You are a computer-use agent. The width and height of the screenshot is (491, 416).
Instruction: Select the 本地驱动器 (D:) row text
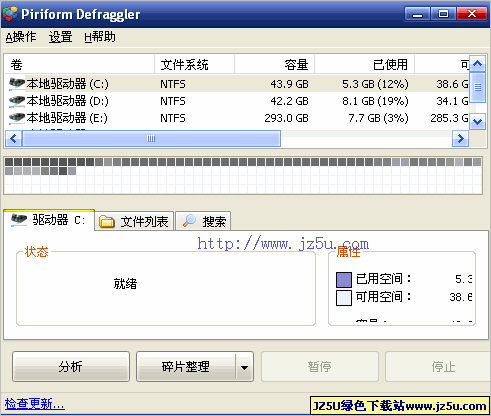point(68,101)
